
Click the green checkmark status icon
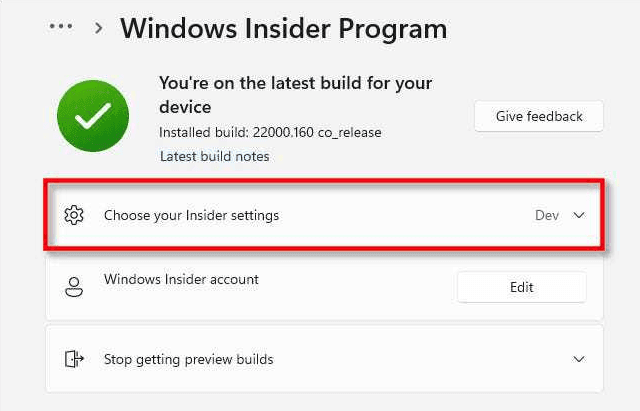pyautogui.click(x=93, y=116)
